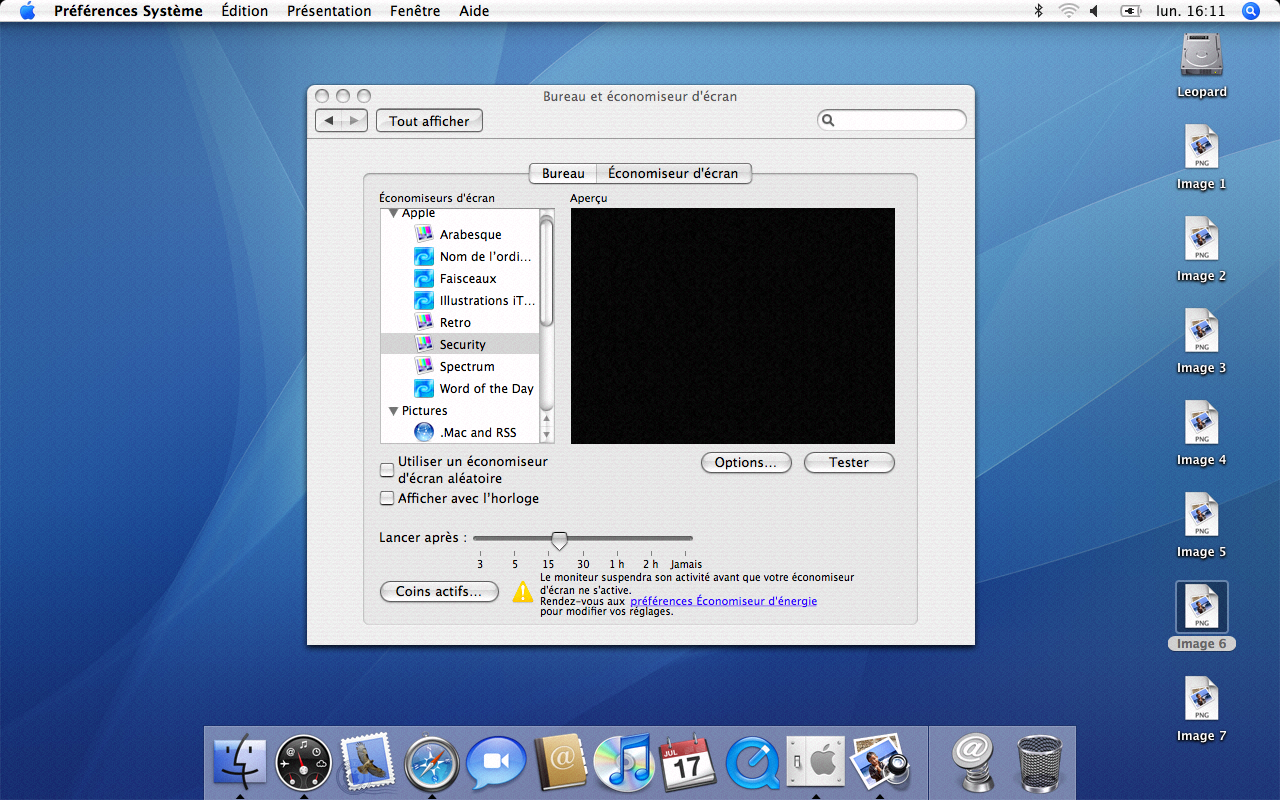Viewport: 1280px width, 800px height.
Task: Click the Retro screen saver icon
Action: point(424,322)
